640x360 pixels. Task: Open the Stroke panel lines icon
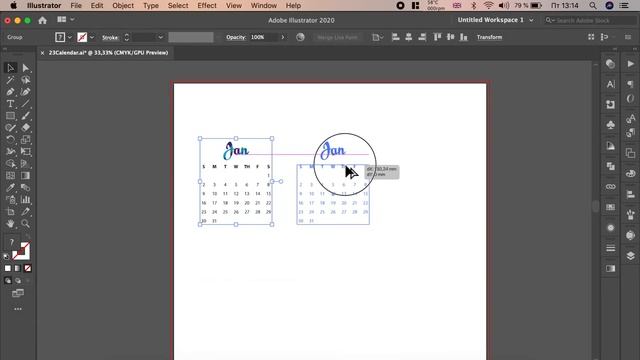611,248
